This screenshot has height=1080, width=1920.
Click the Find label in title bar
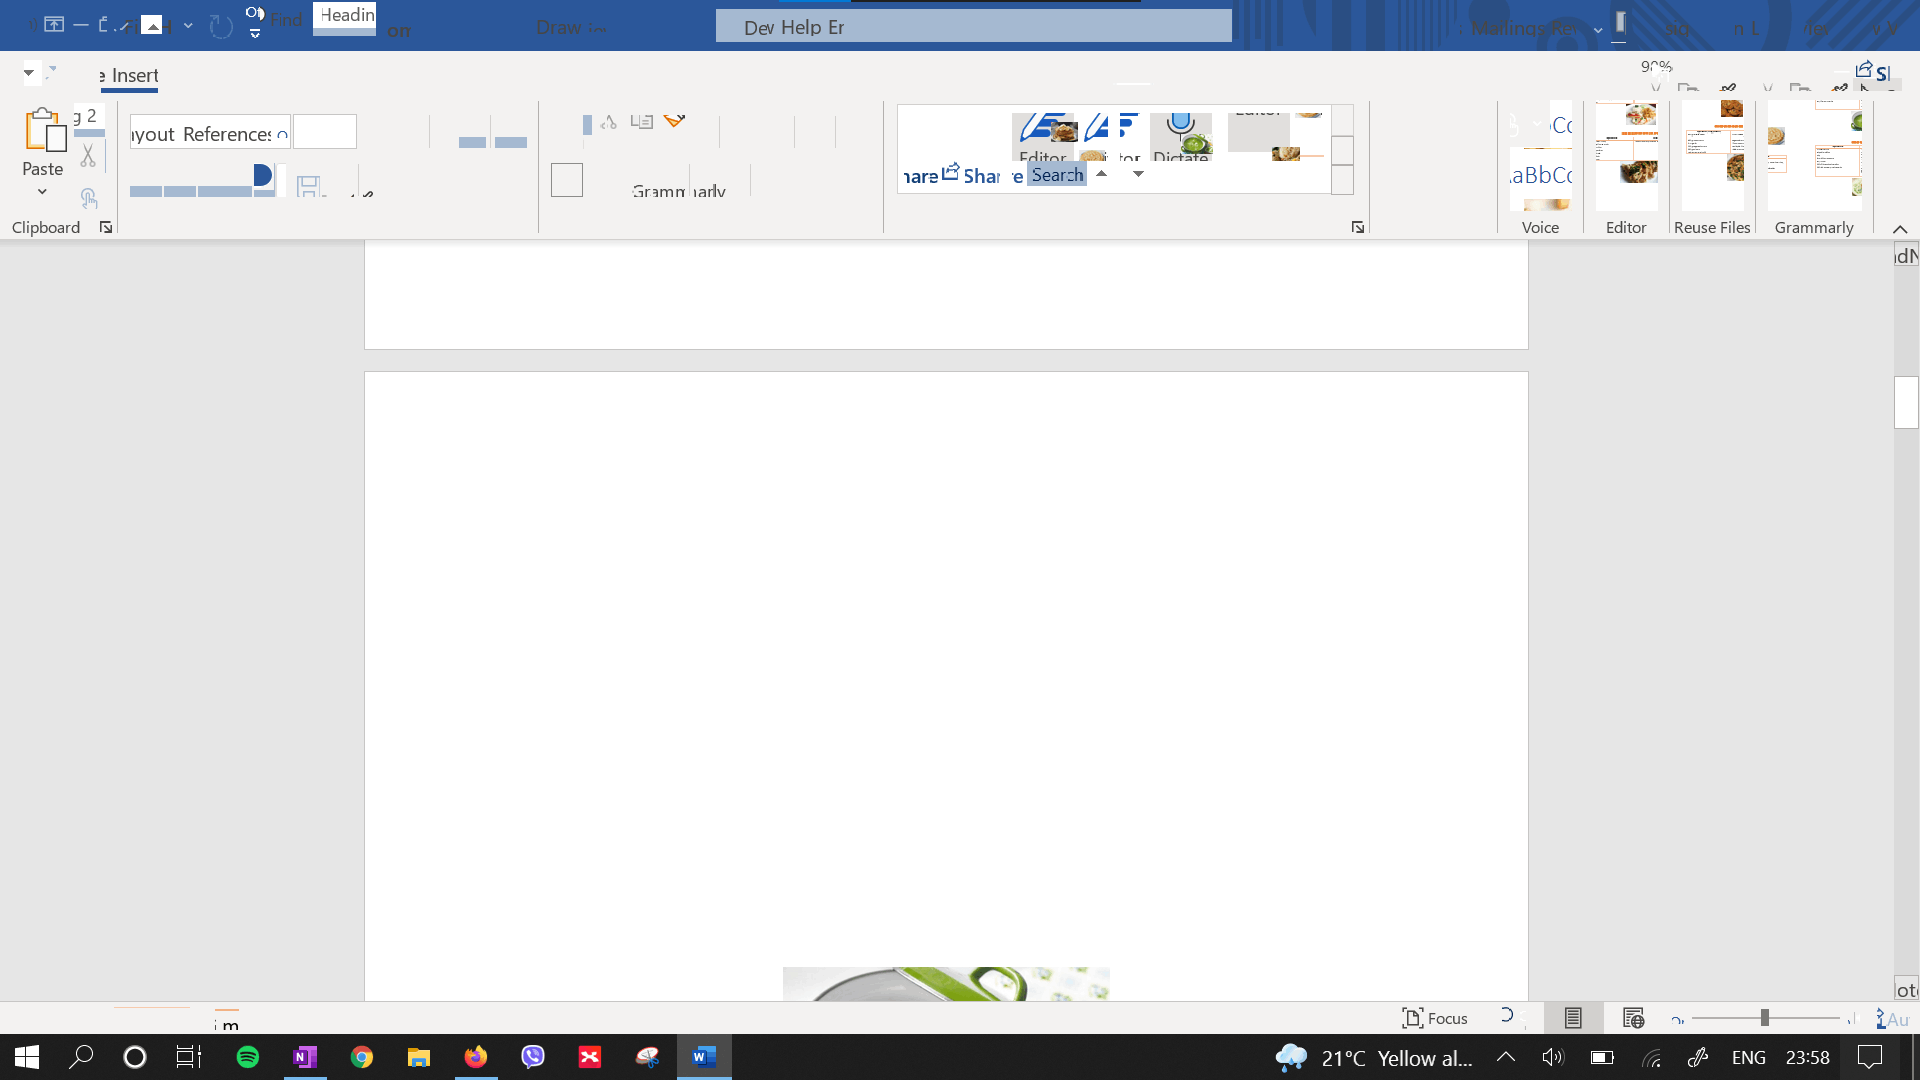[x=286, y=20]
